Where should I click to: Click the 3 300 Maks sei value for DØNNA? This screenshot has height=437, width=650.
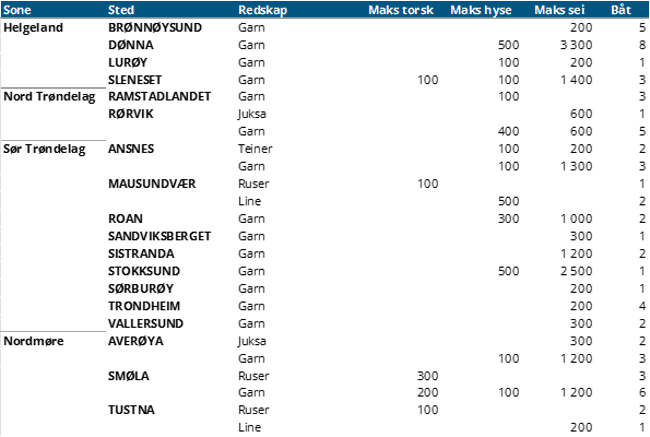[576, 45]
